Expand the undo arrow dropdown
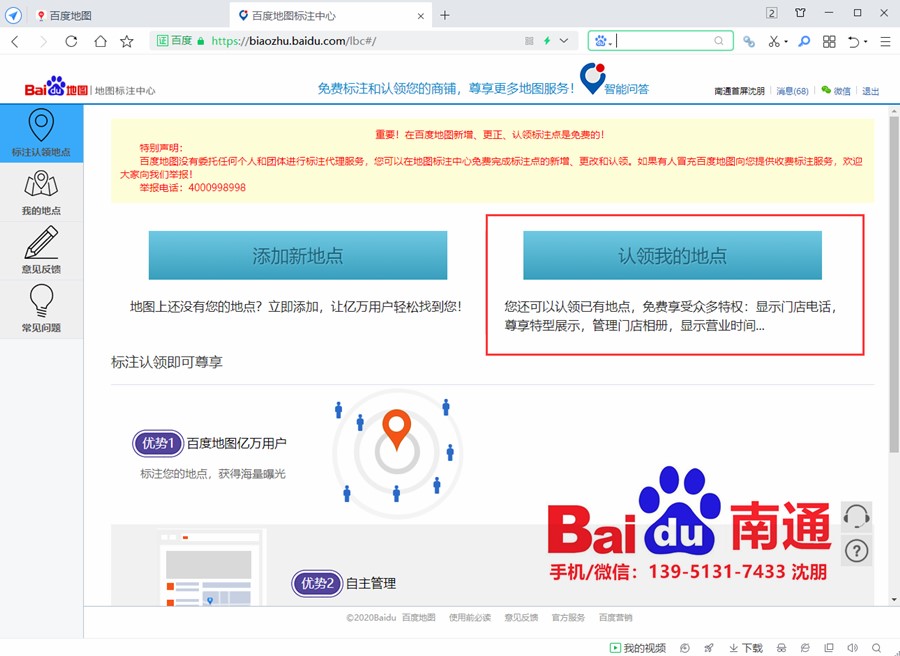The image size is (900, 656). pos(866,41)
